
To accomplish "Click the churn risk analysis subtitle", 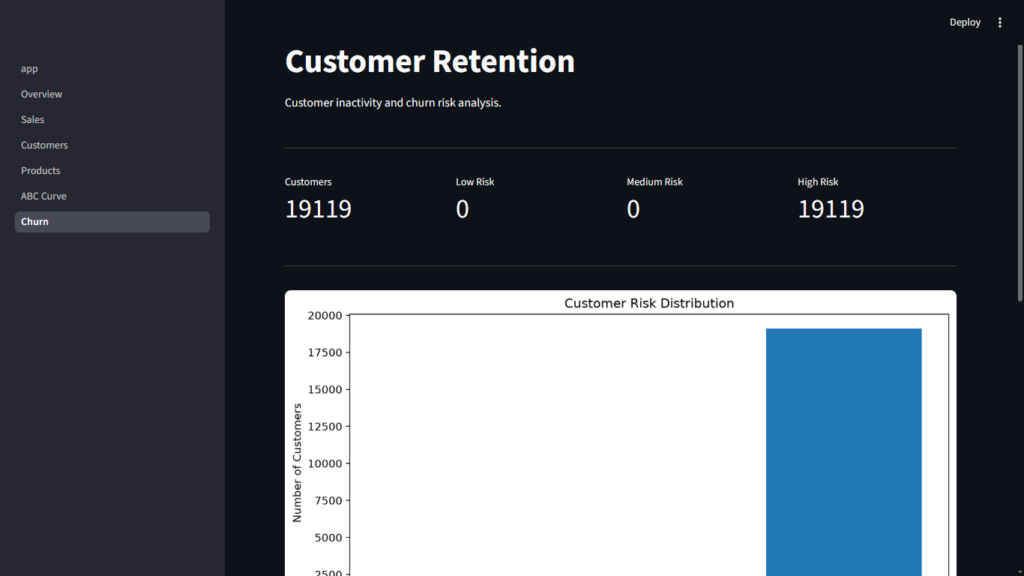I will click(392, 103).
